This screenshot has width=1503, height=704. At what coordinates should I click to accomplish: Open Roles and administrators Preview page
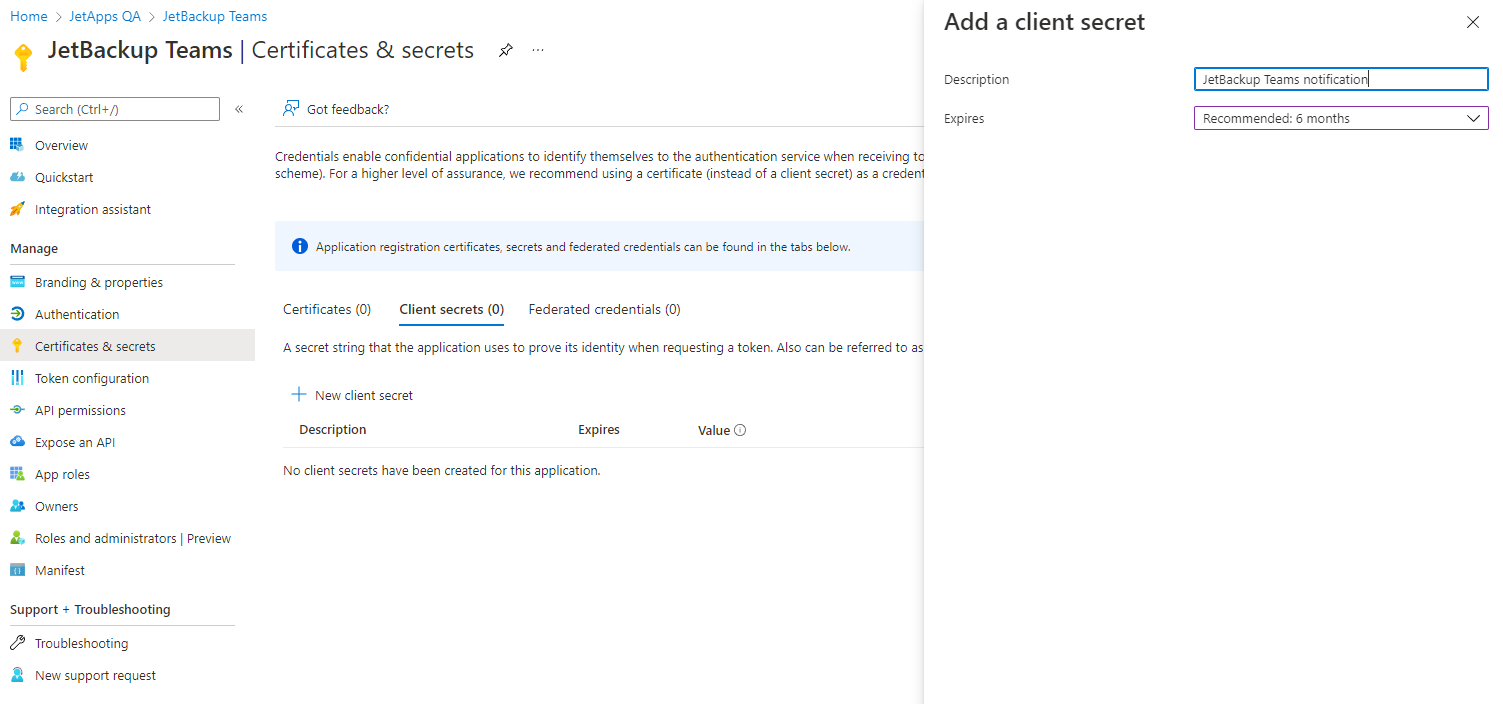pos(133,538)
